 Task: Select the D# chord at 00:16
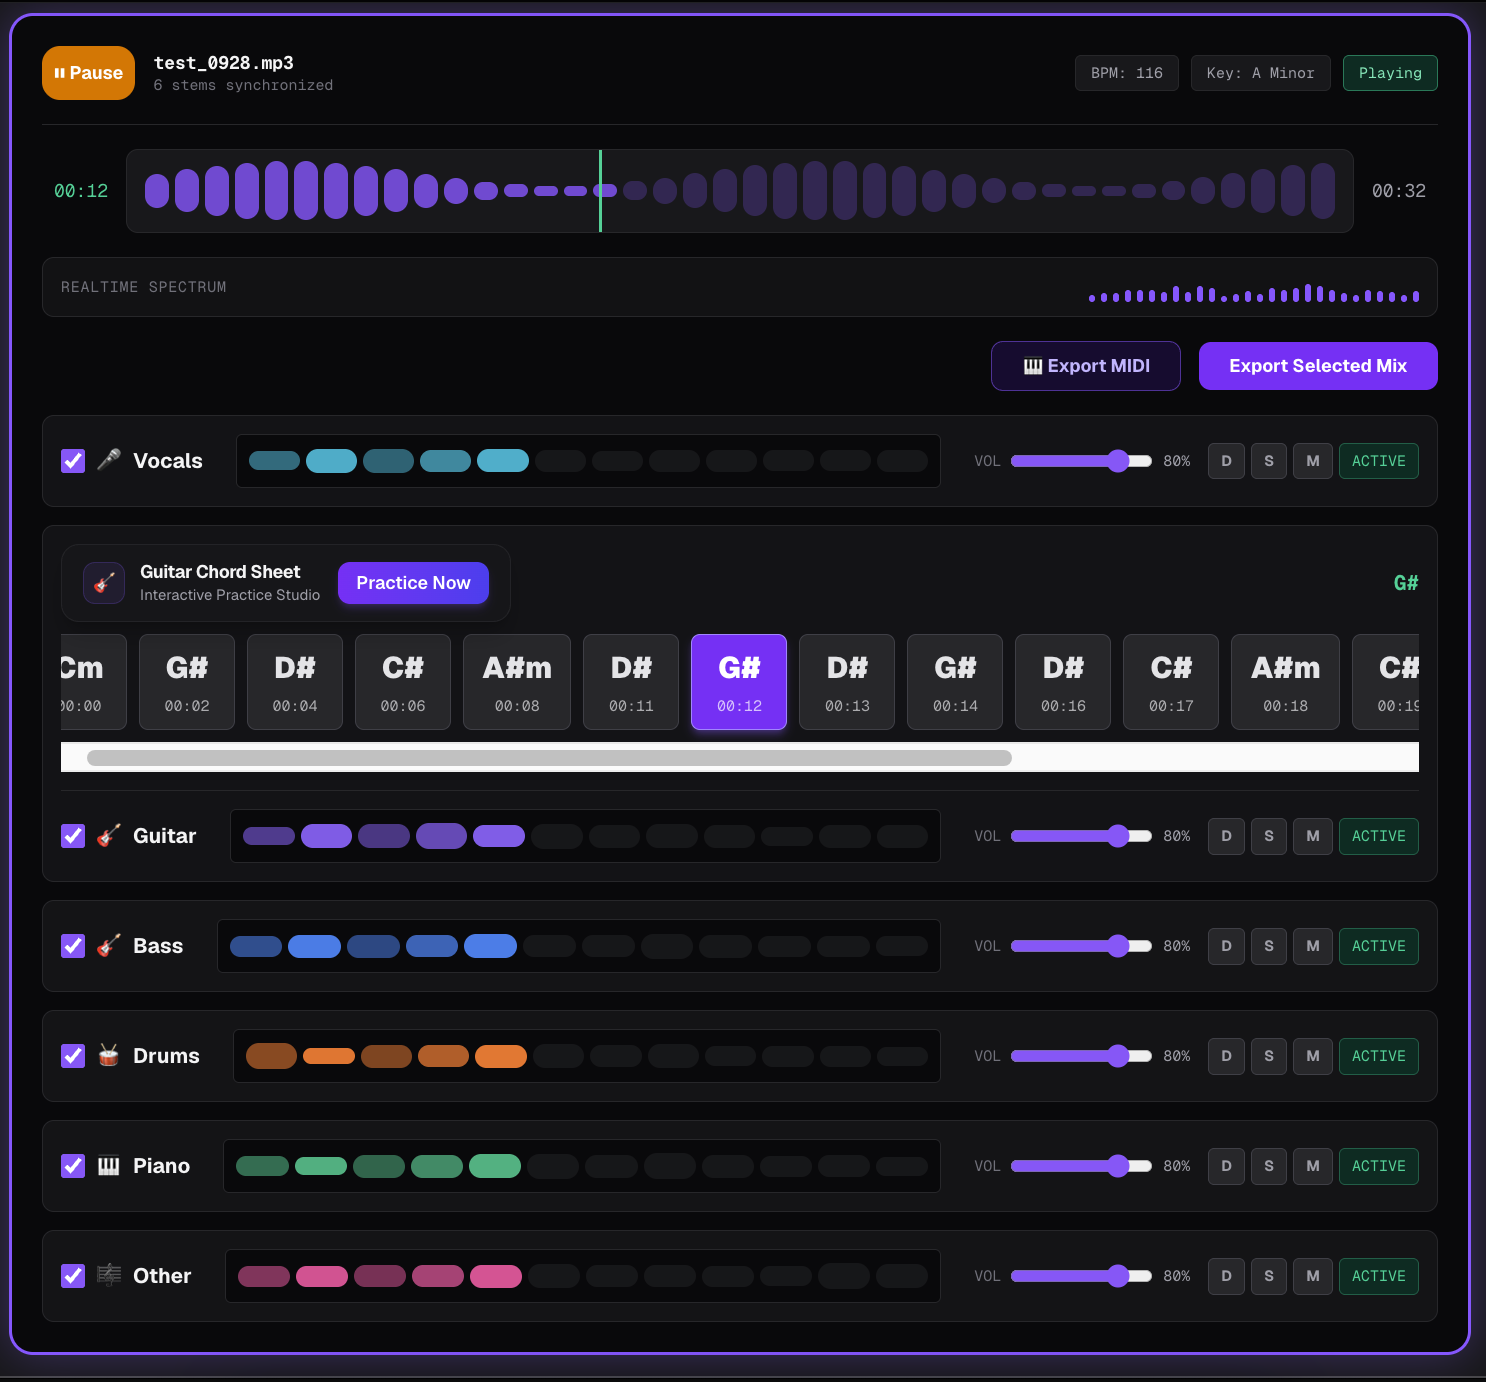[x=1063, y=682]
